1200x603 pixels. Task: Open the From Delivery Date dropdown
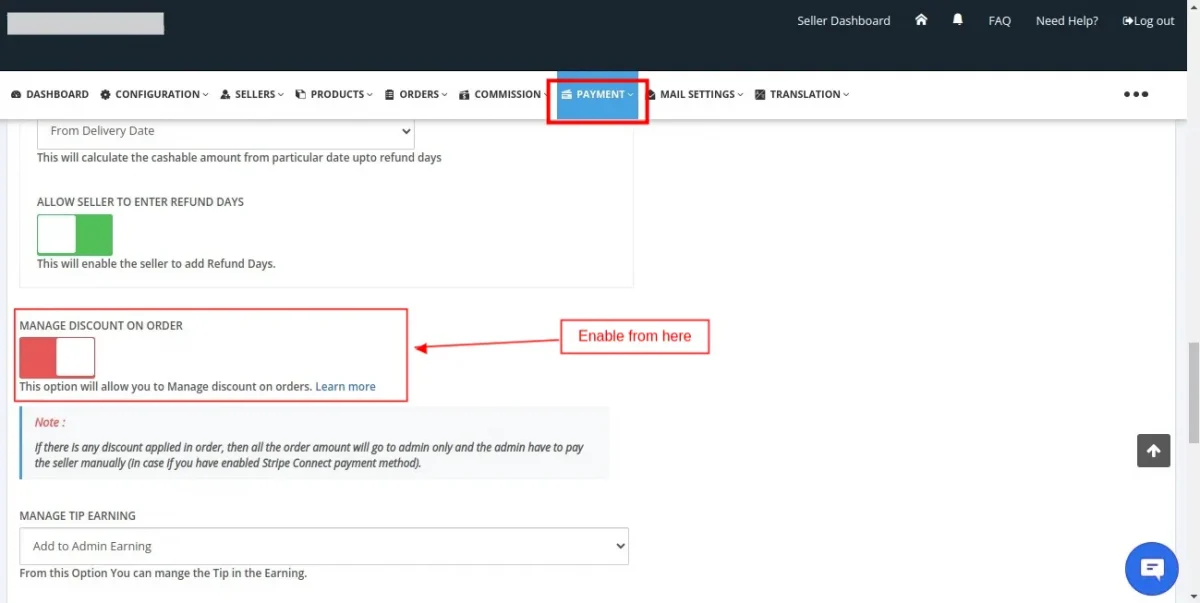226,131
